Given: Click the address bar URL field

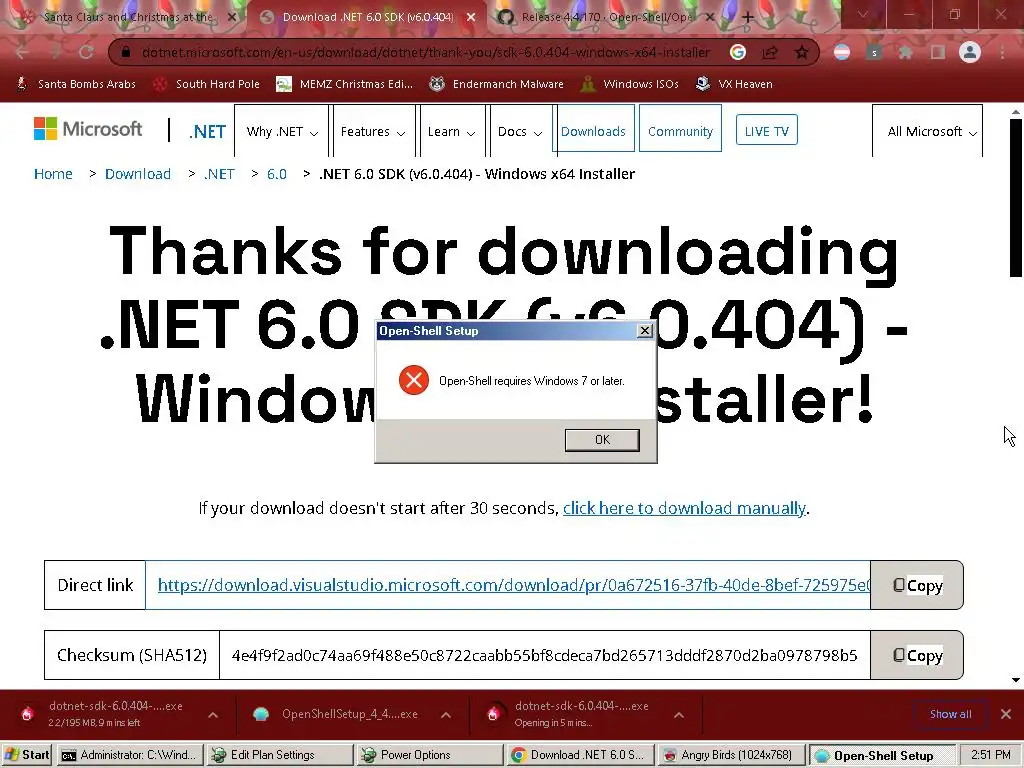Looking at the screenshot, I should click(425, 52).
